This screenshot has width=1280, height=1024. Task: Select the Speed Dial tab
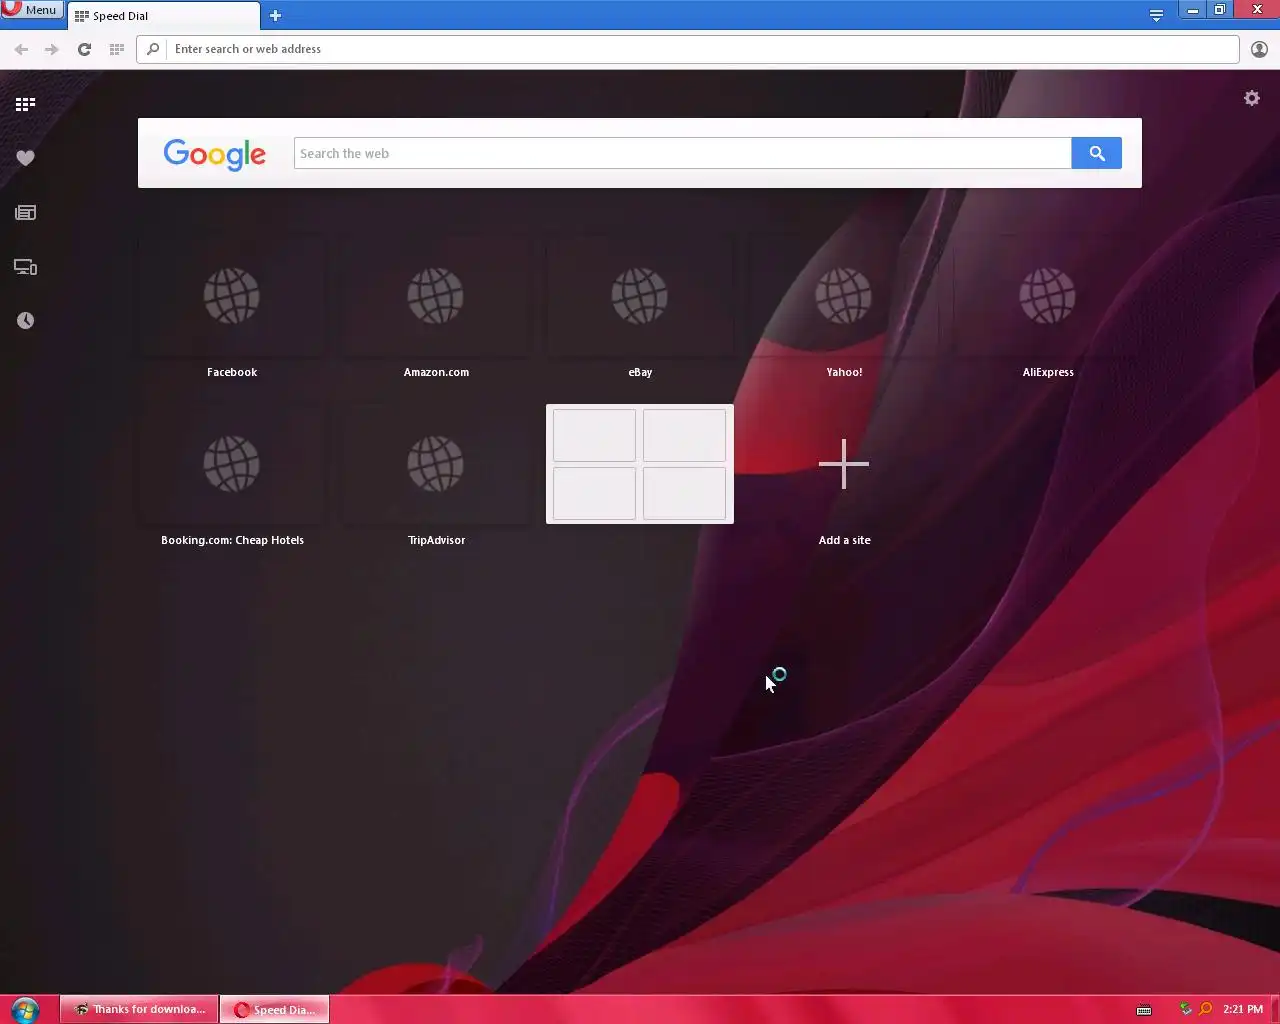163,16
